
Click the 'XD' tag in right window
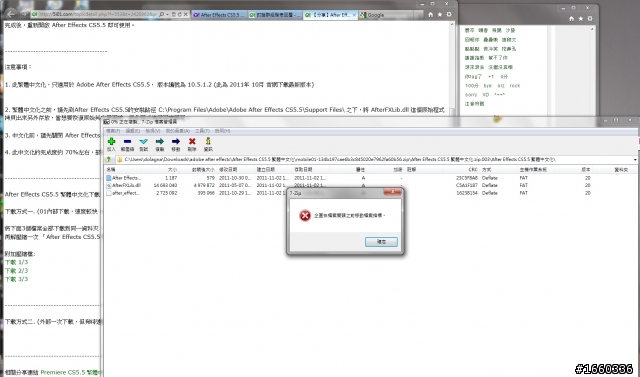486,95
